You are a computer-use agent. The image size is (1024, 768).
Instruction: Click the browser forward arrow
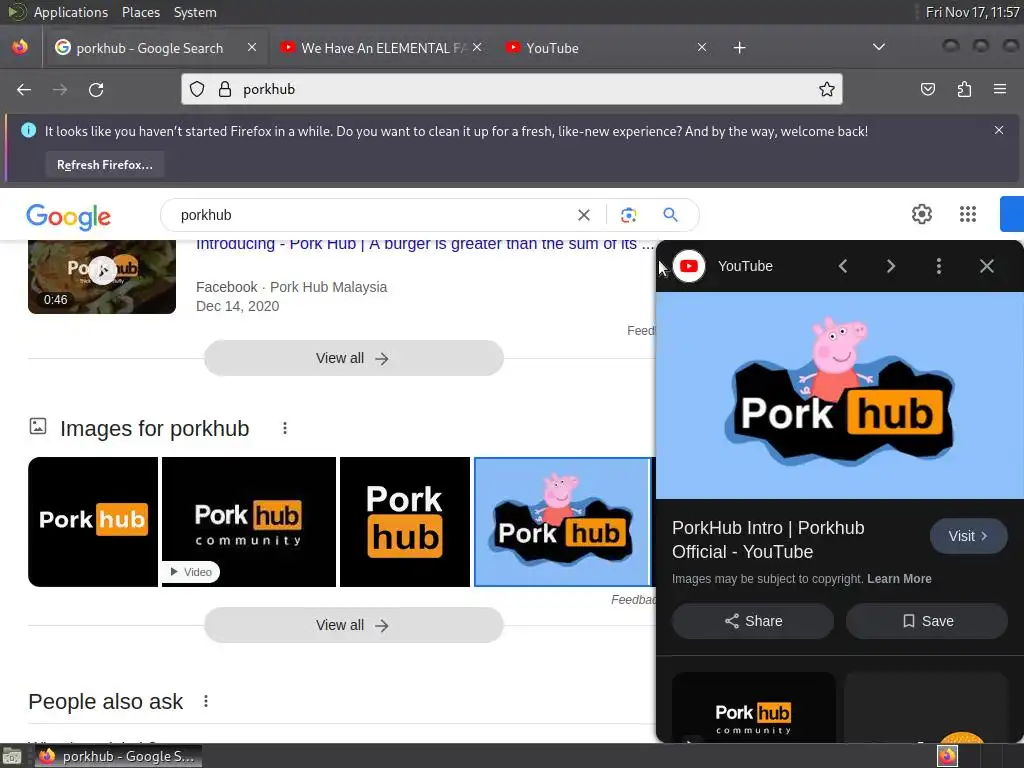pos(60,89)
